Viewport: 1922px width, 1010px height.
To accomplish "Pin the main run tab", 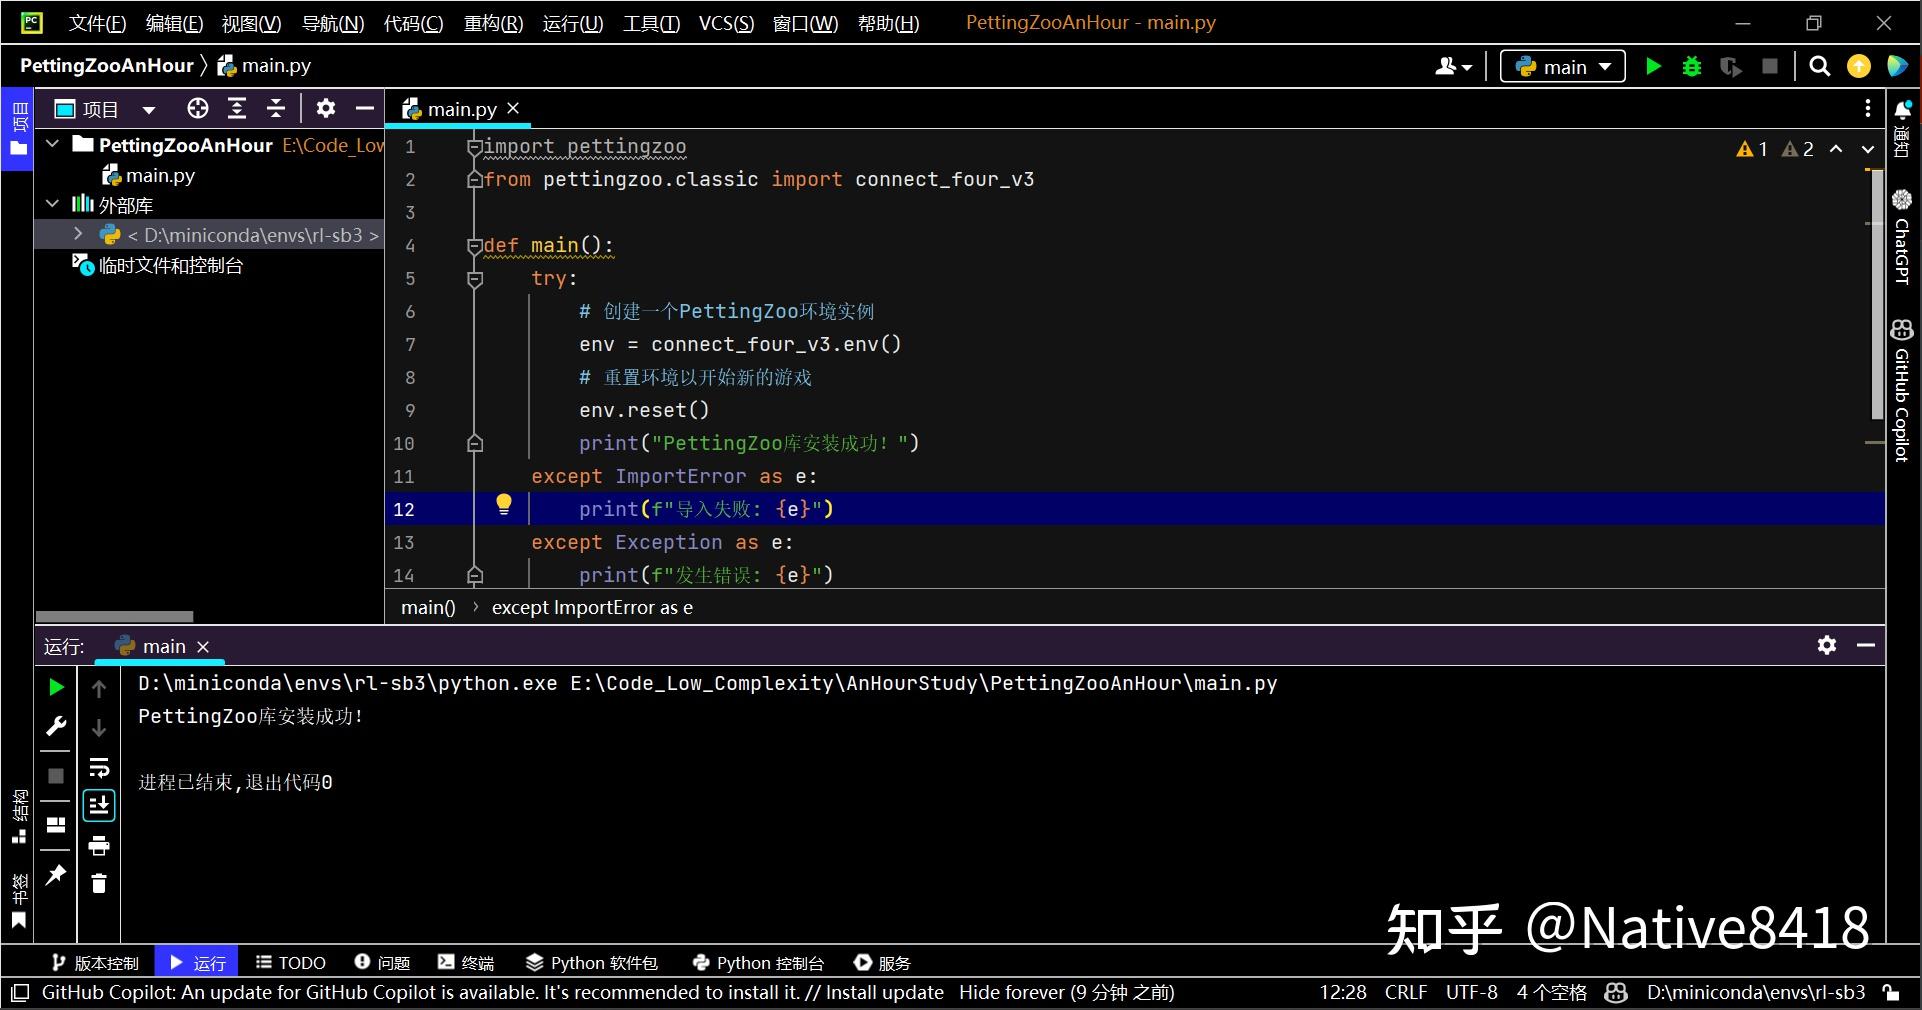I will (x=56, y=875).
